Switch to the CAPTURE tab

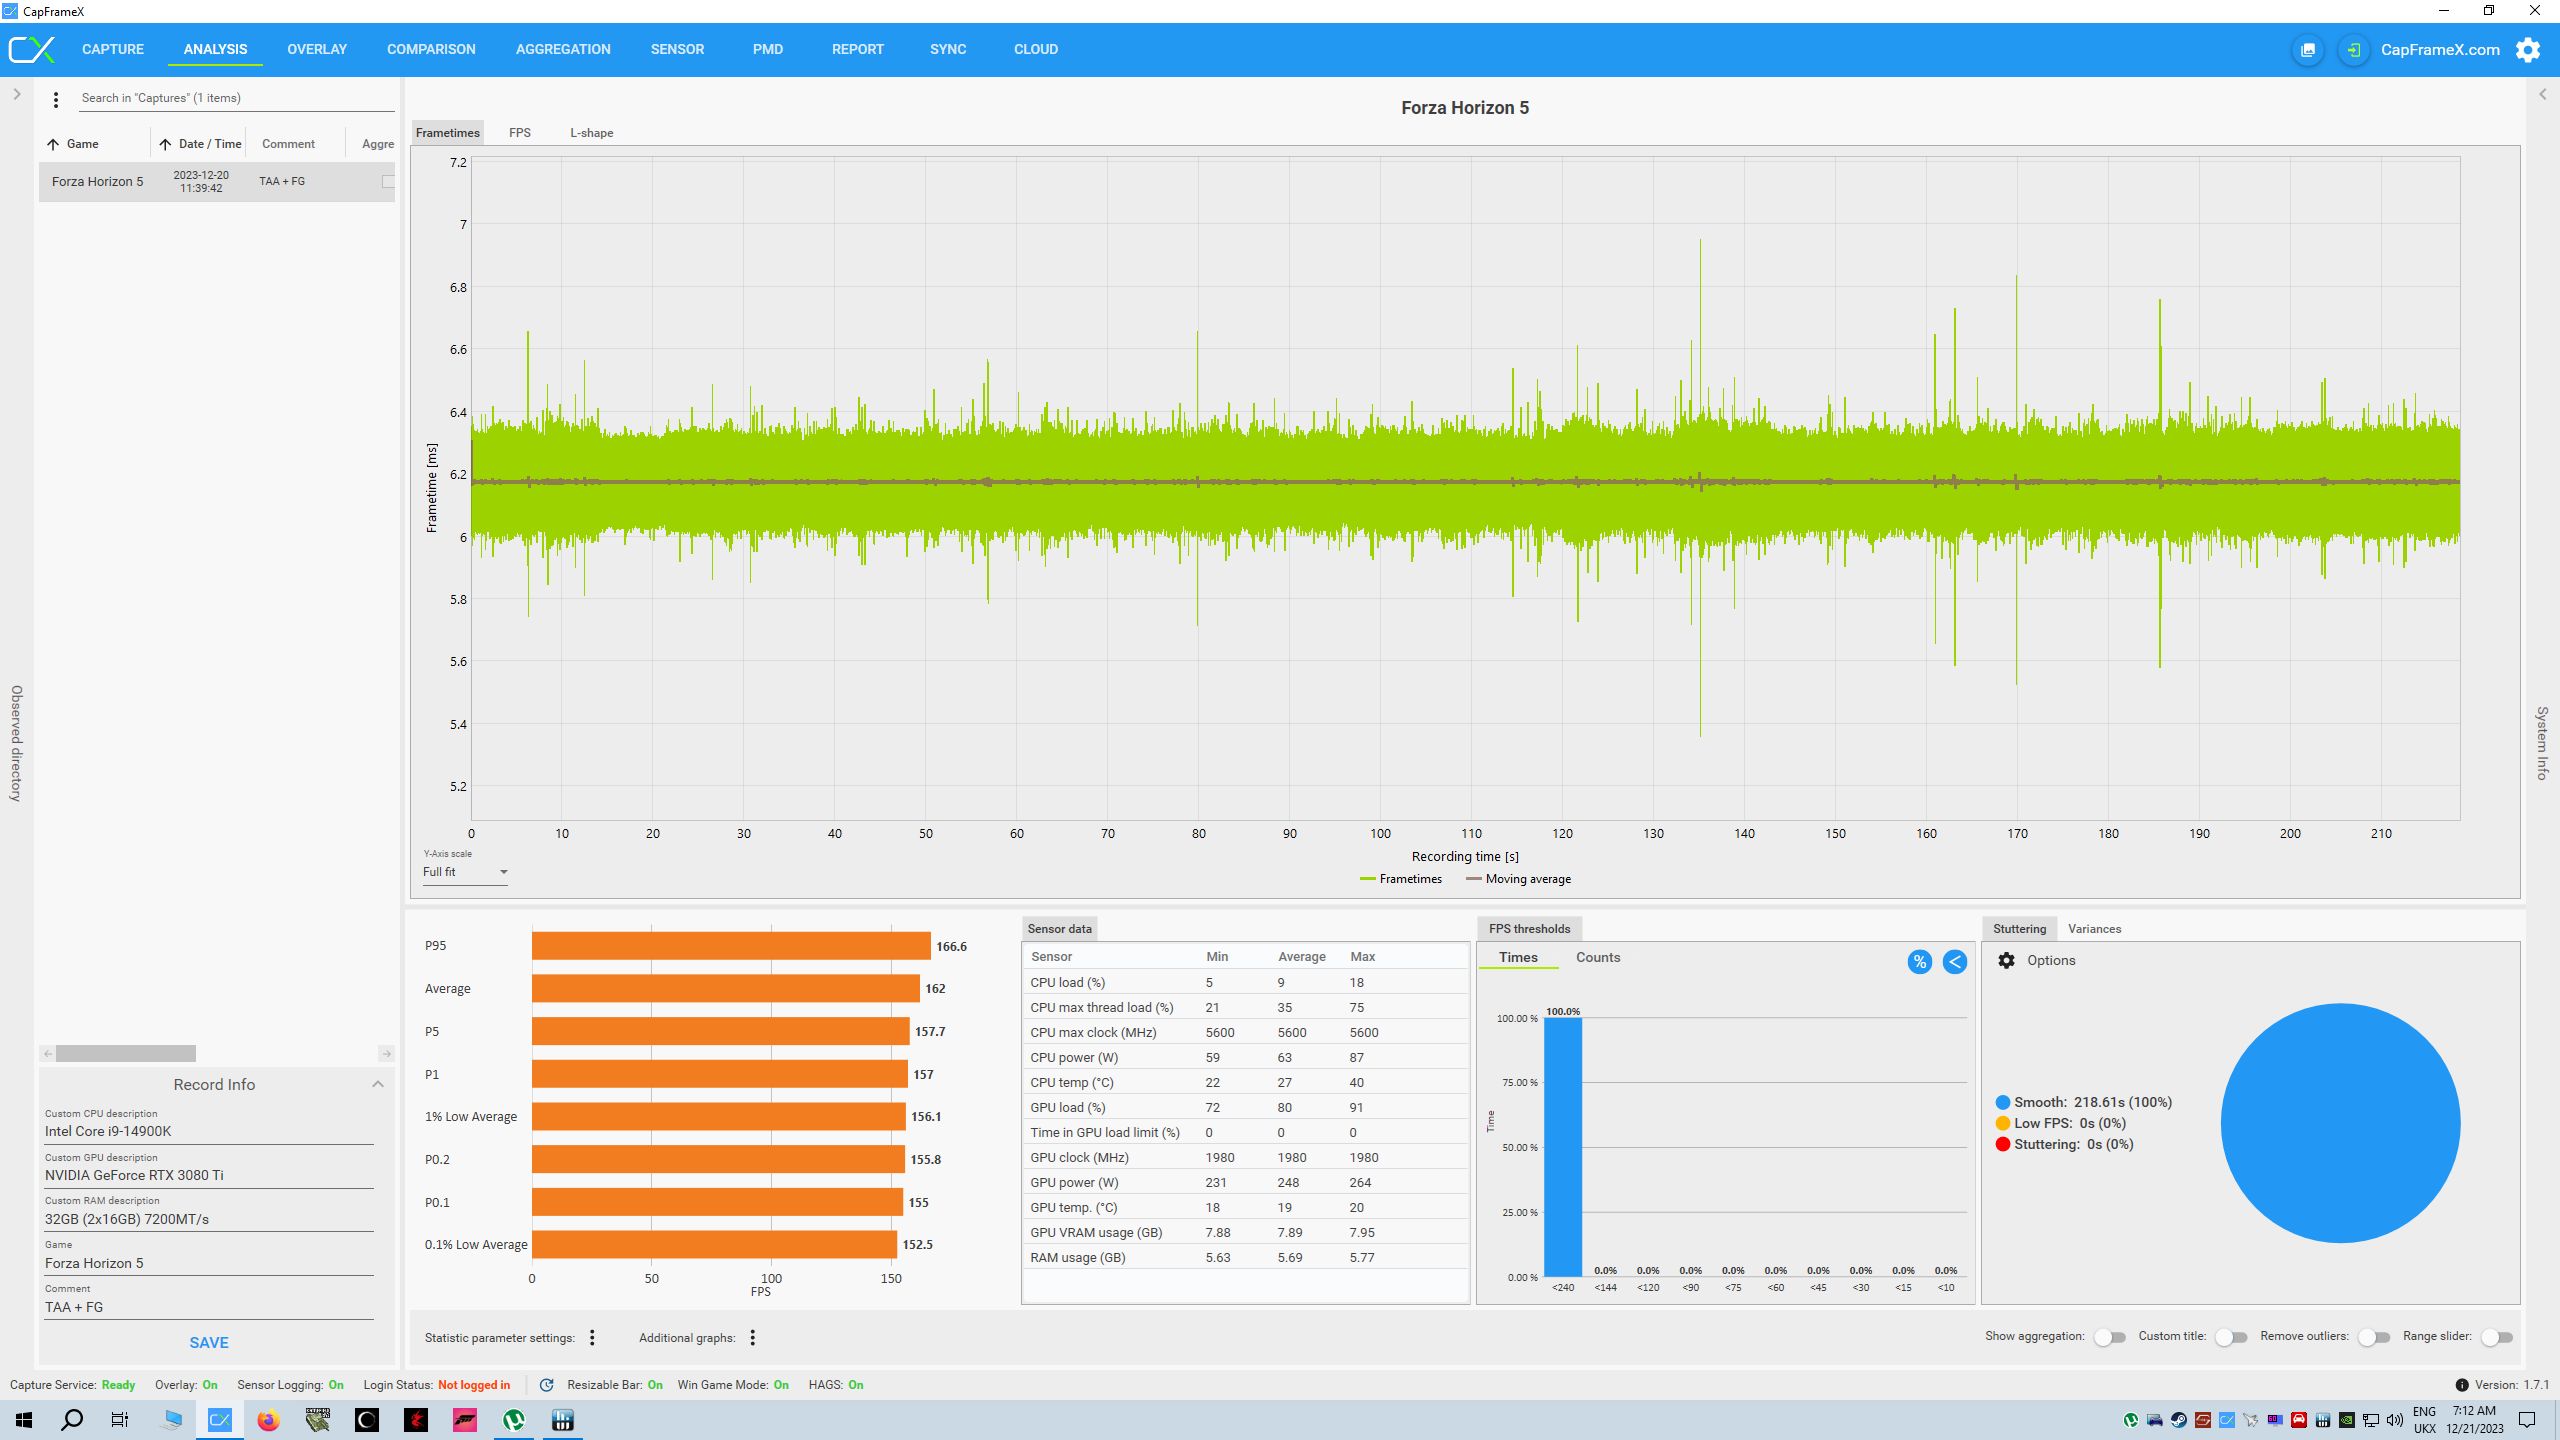(113, 49)
